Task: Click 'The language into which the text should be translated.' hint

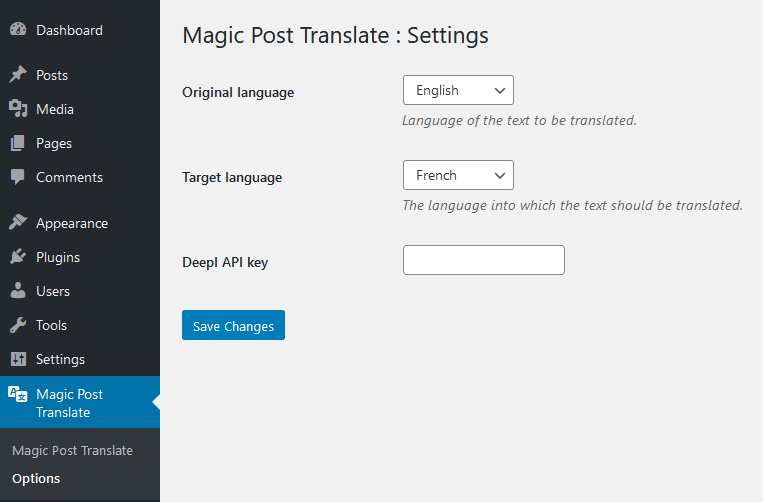Action: [572, 206]
